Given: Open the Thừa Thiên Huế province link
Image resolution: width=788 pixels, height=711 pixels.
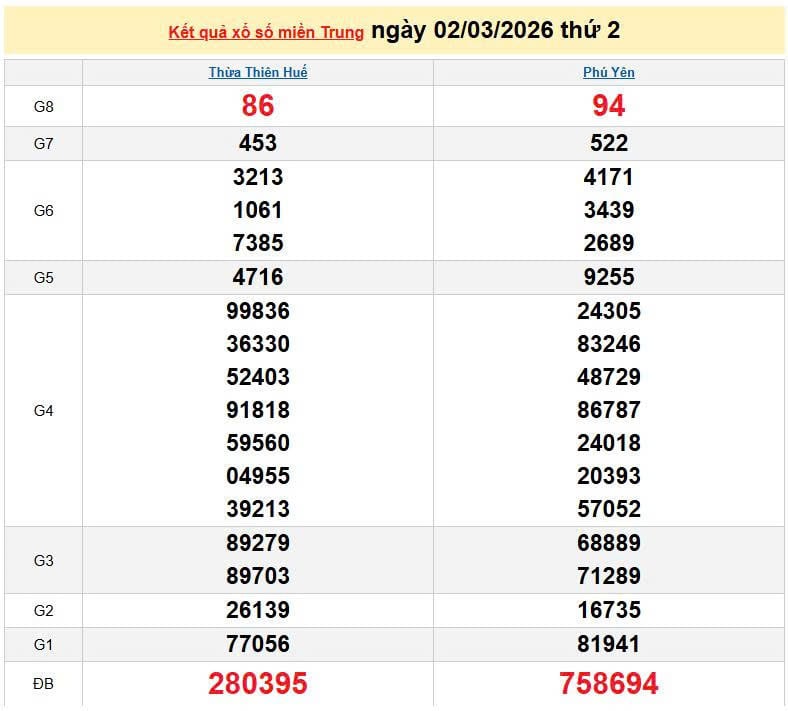Looking at the screenshot, I should 258,73.
